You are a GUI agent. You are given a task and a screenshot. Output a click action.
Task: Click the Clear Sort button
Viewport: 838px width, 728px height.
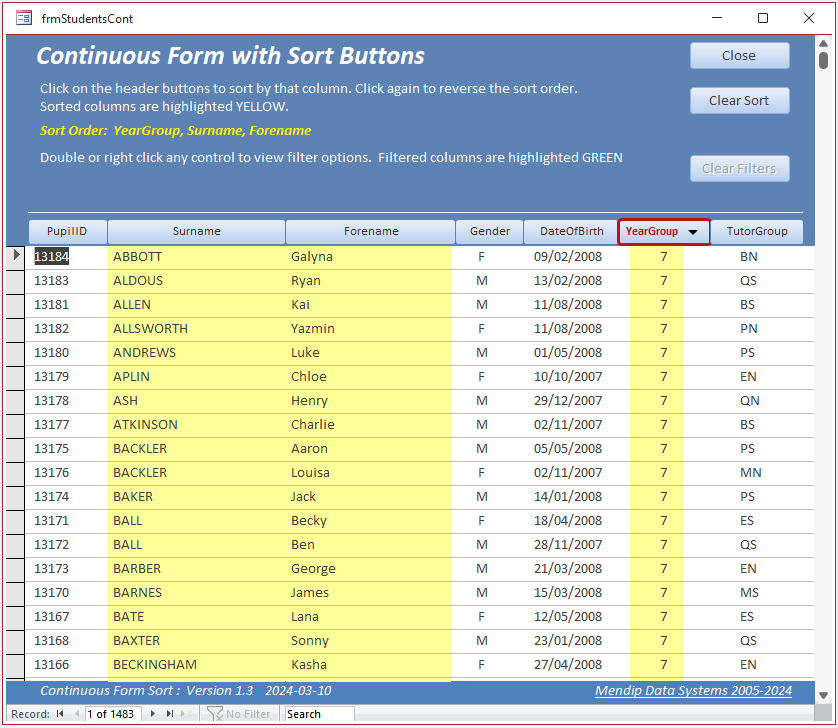739,100
